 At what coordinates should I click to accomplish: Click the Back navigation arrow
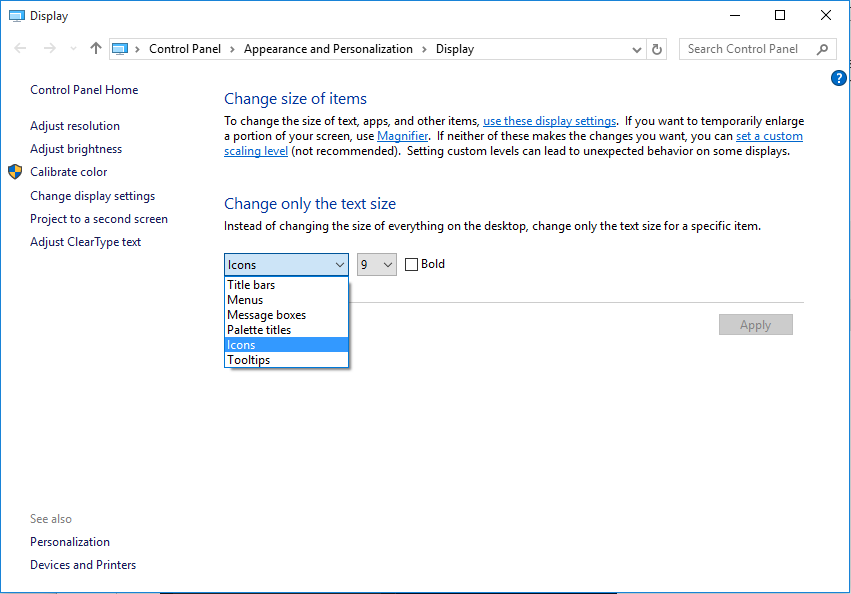(x=21, y=49)
